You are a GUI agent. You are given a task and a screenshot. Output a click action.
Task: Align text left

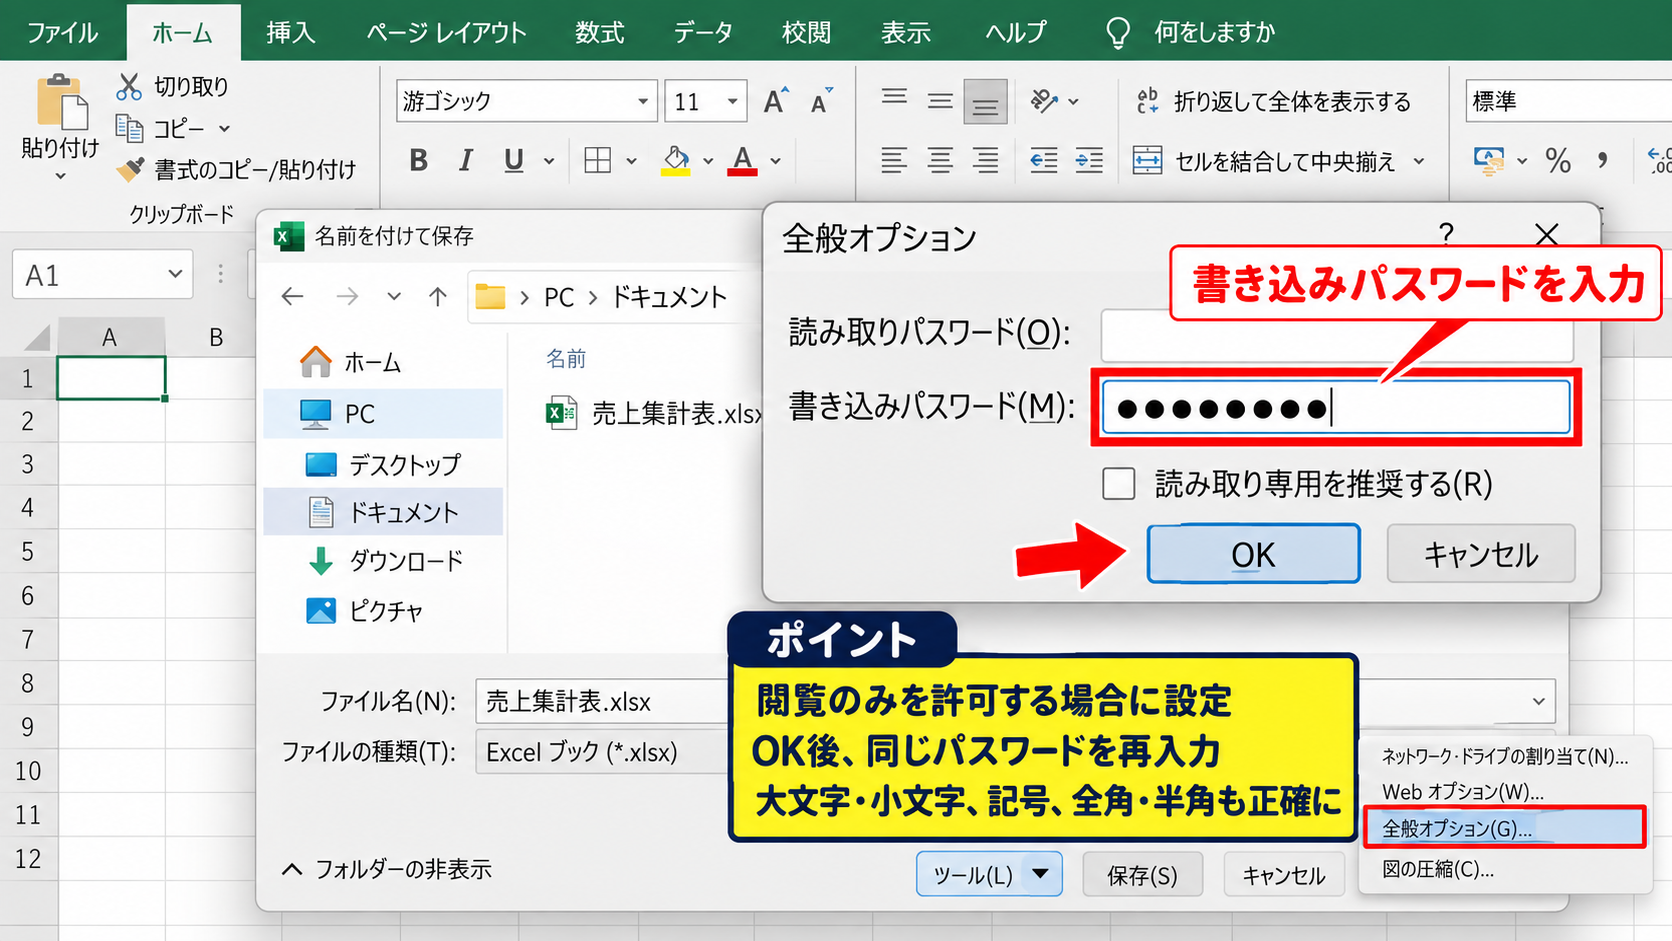coord(894,160)
